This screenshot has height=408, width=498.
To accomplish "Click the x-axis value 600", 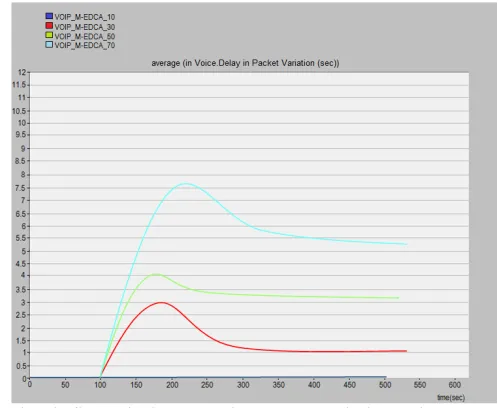I will (x=455, y=385).
